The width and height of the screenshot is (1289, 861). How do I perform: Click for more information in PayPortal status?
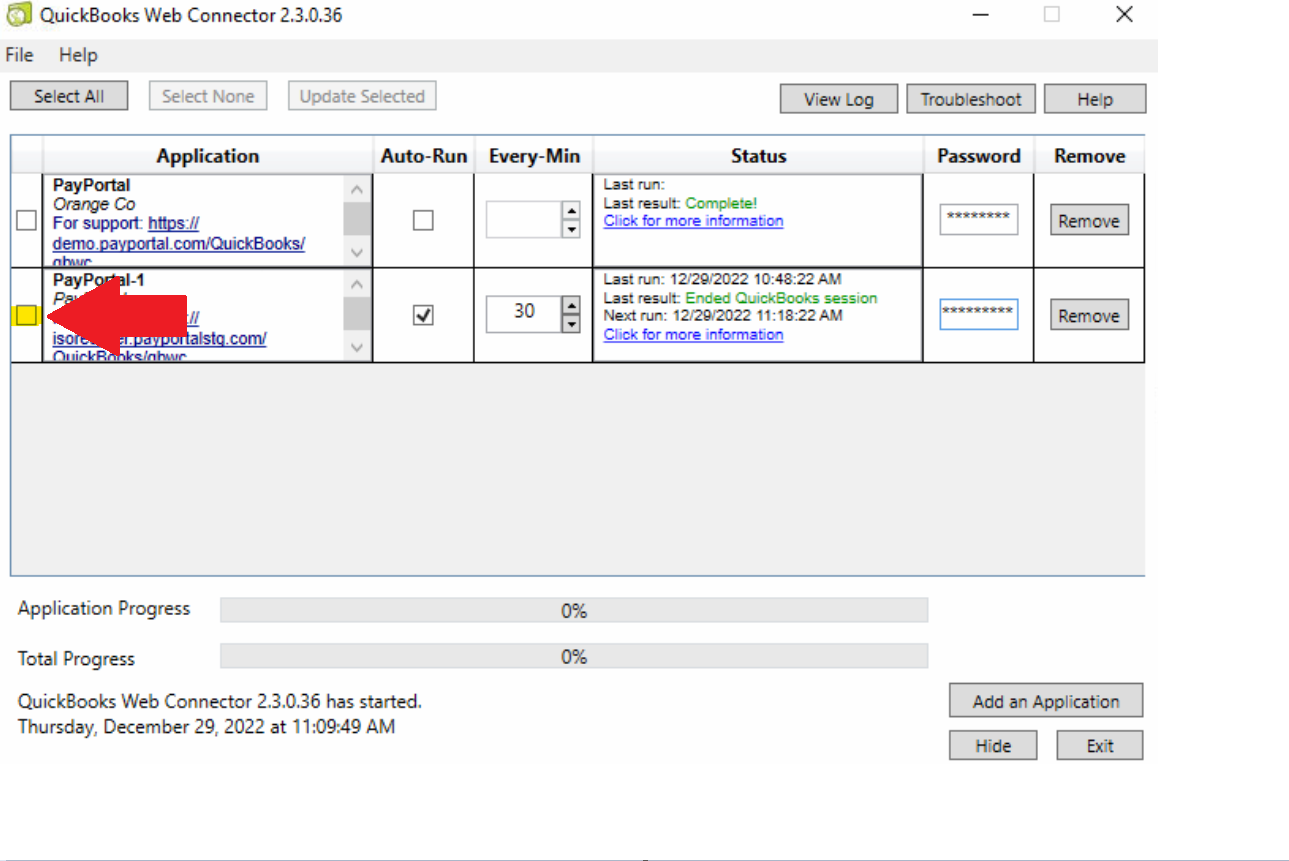coord(693,220)
